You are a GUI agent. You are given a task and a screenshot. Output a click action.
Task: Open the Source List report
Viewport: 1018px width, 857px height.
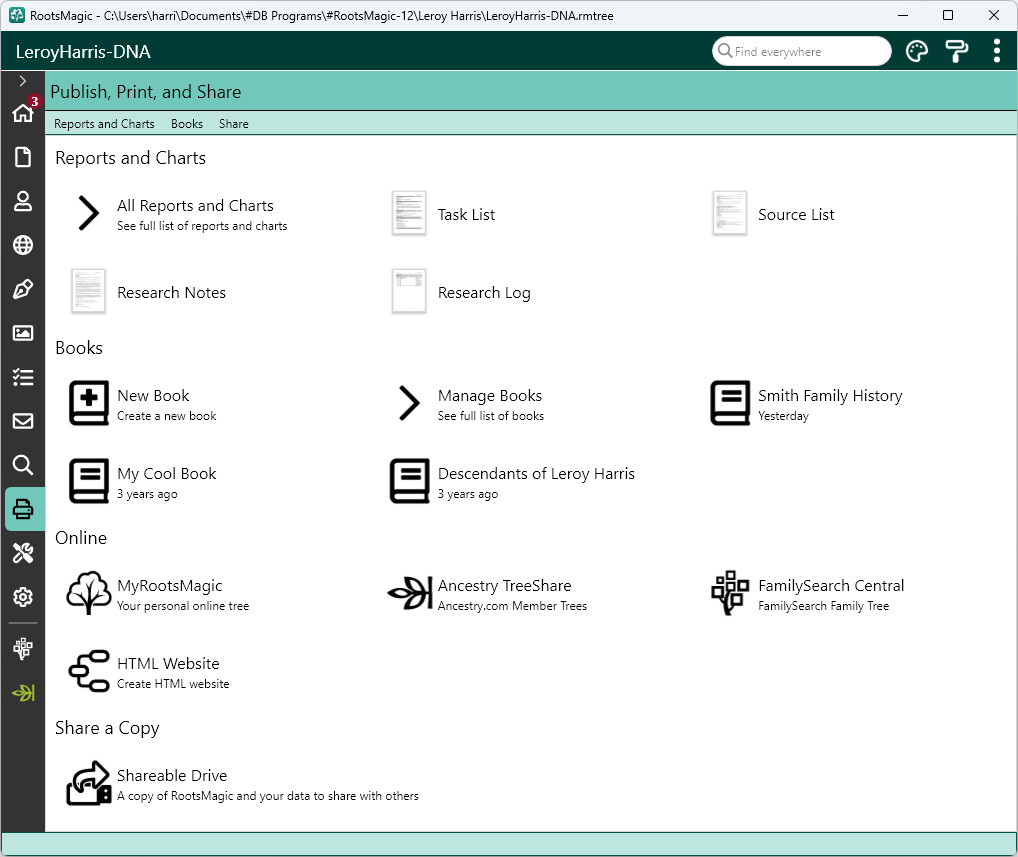pyautogui.click(x=796, y=214)
